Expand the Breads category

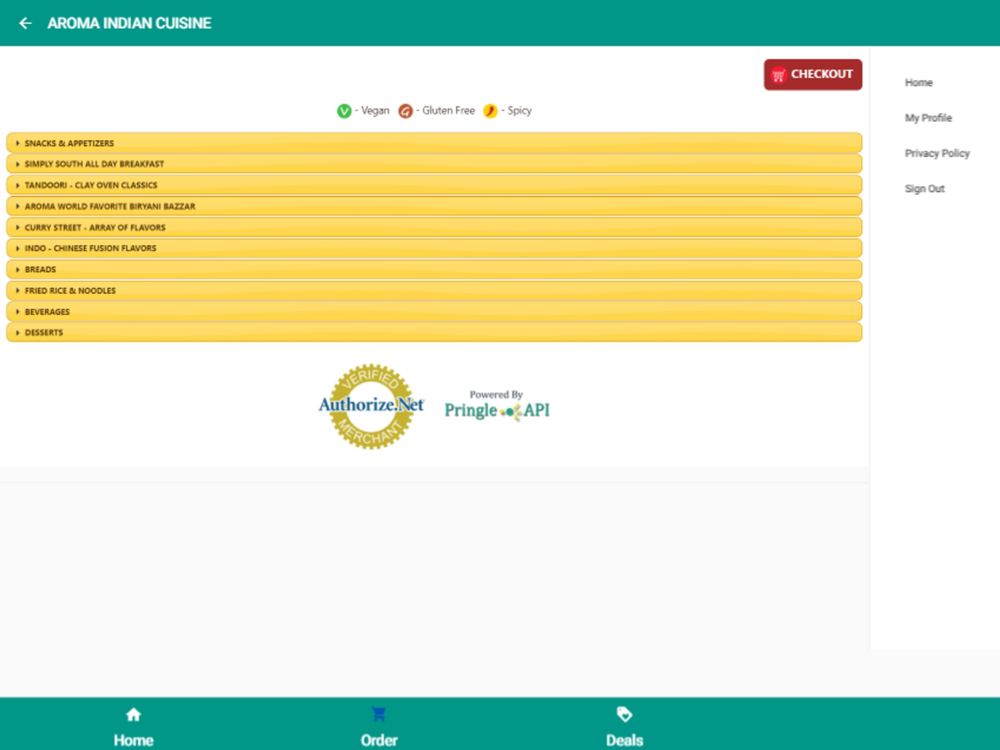click(x=434, y=269)
